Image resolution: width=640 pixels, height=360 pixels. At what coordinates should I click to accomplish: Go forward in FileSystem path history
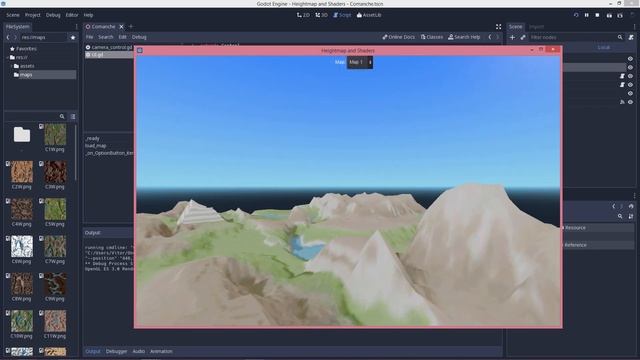(x=15, y=37)
